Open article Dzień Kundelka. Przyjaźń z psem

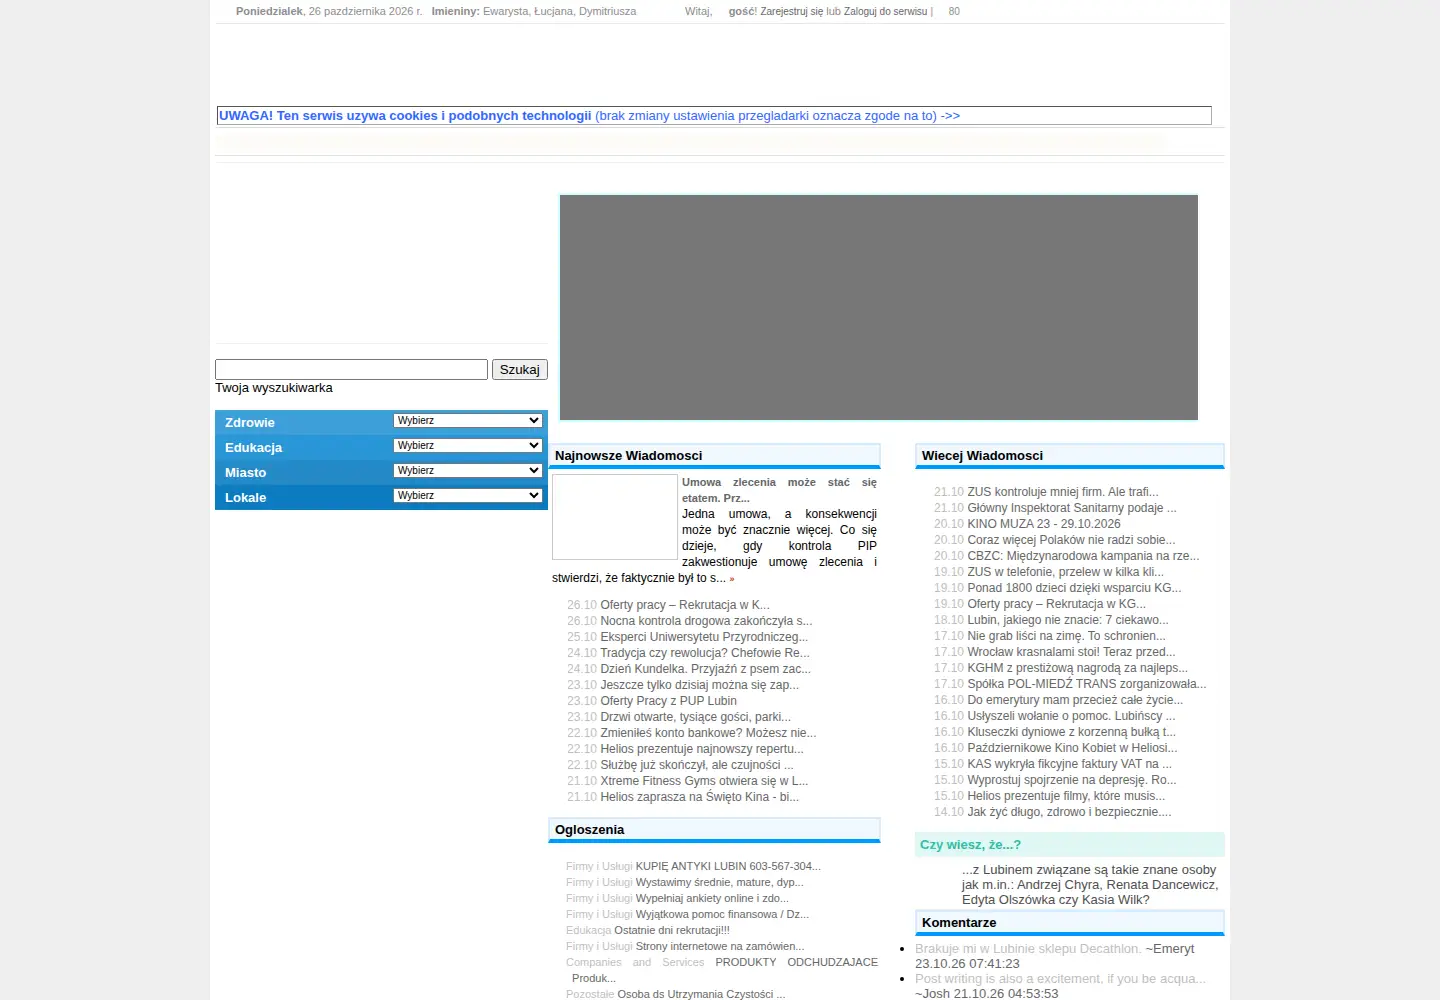(x=705, y=669)
